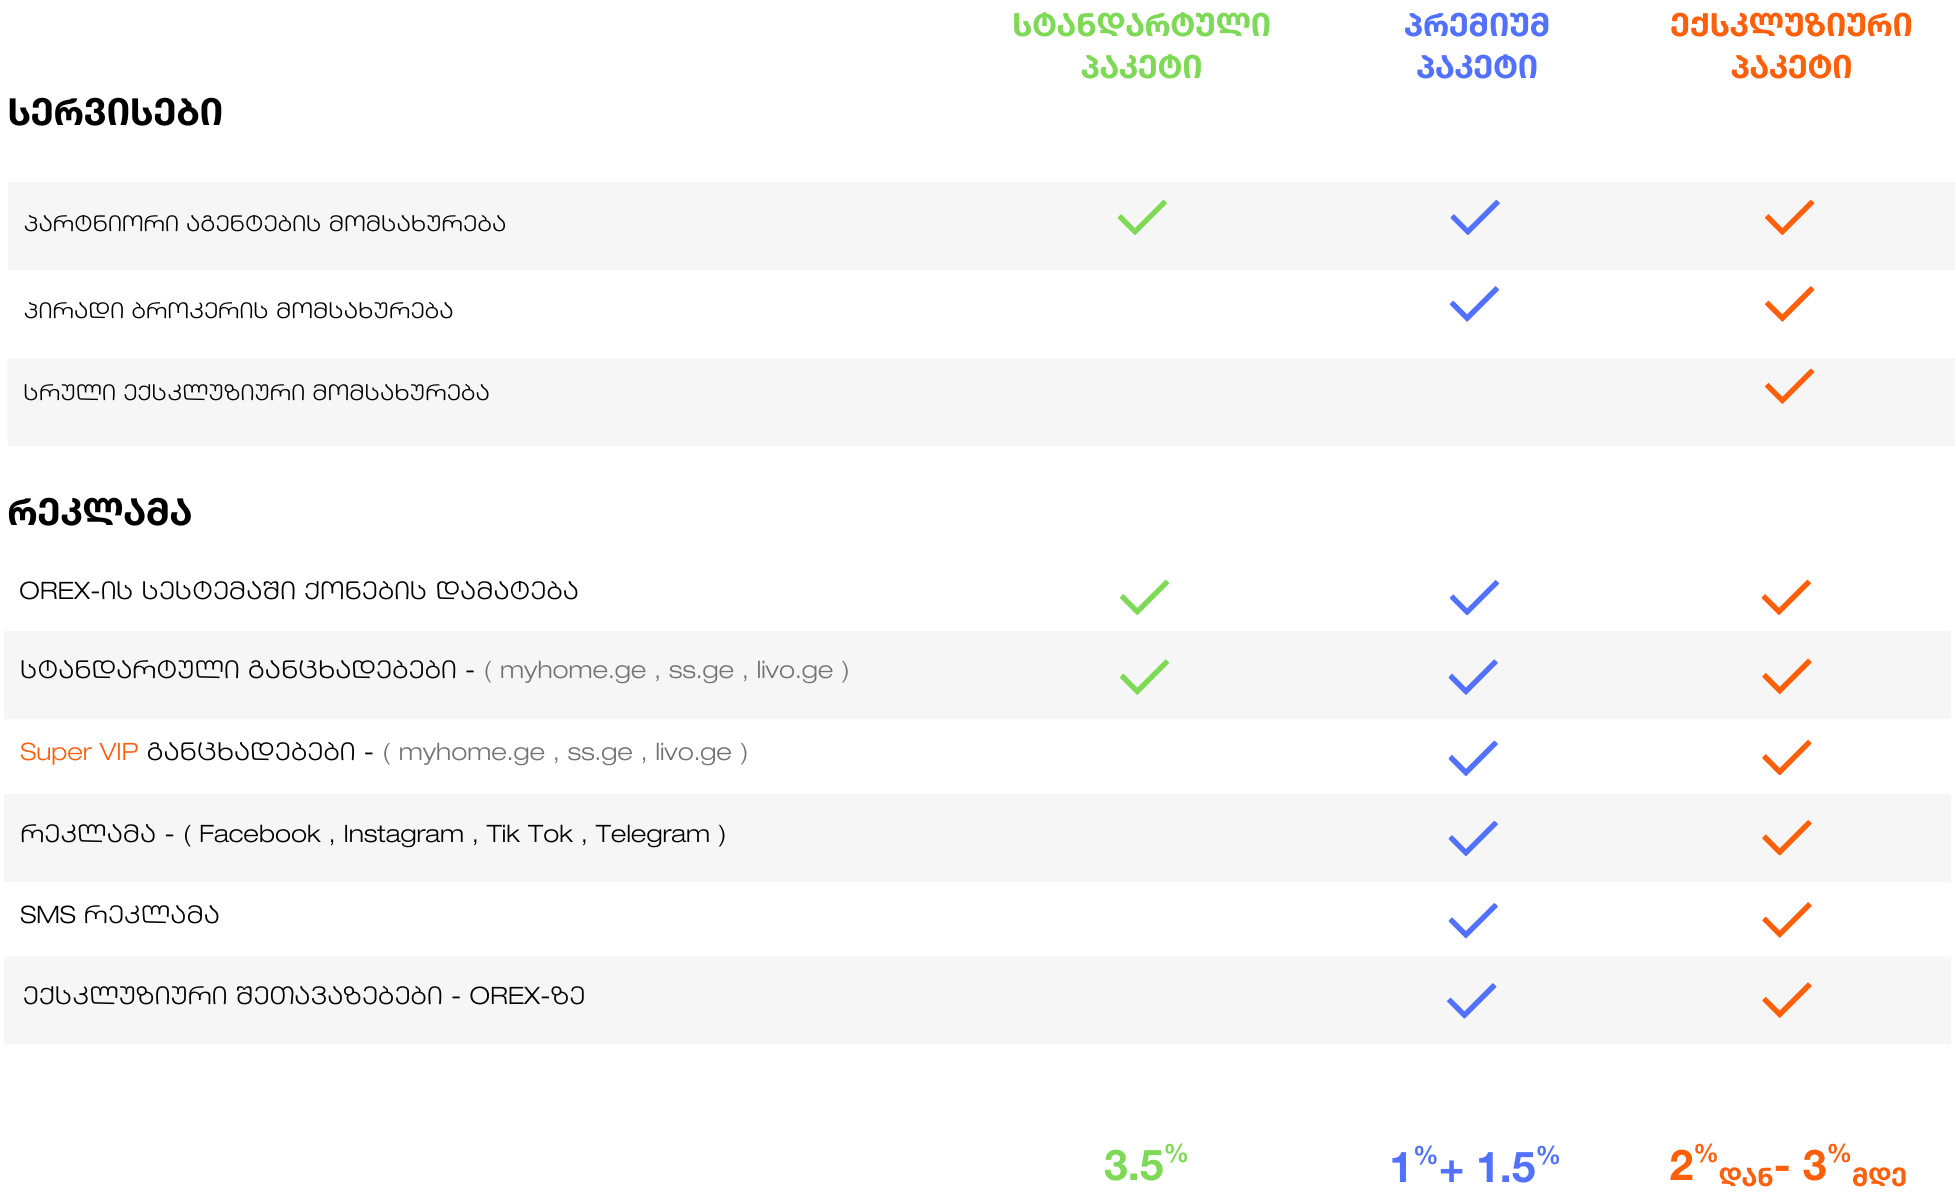
Task: Click the SMS რეკლამა row label
Action: tap(119, 915)
